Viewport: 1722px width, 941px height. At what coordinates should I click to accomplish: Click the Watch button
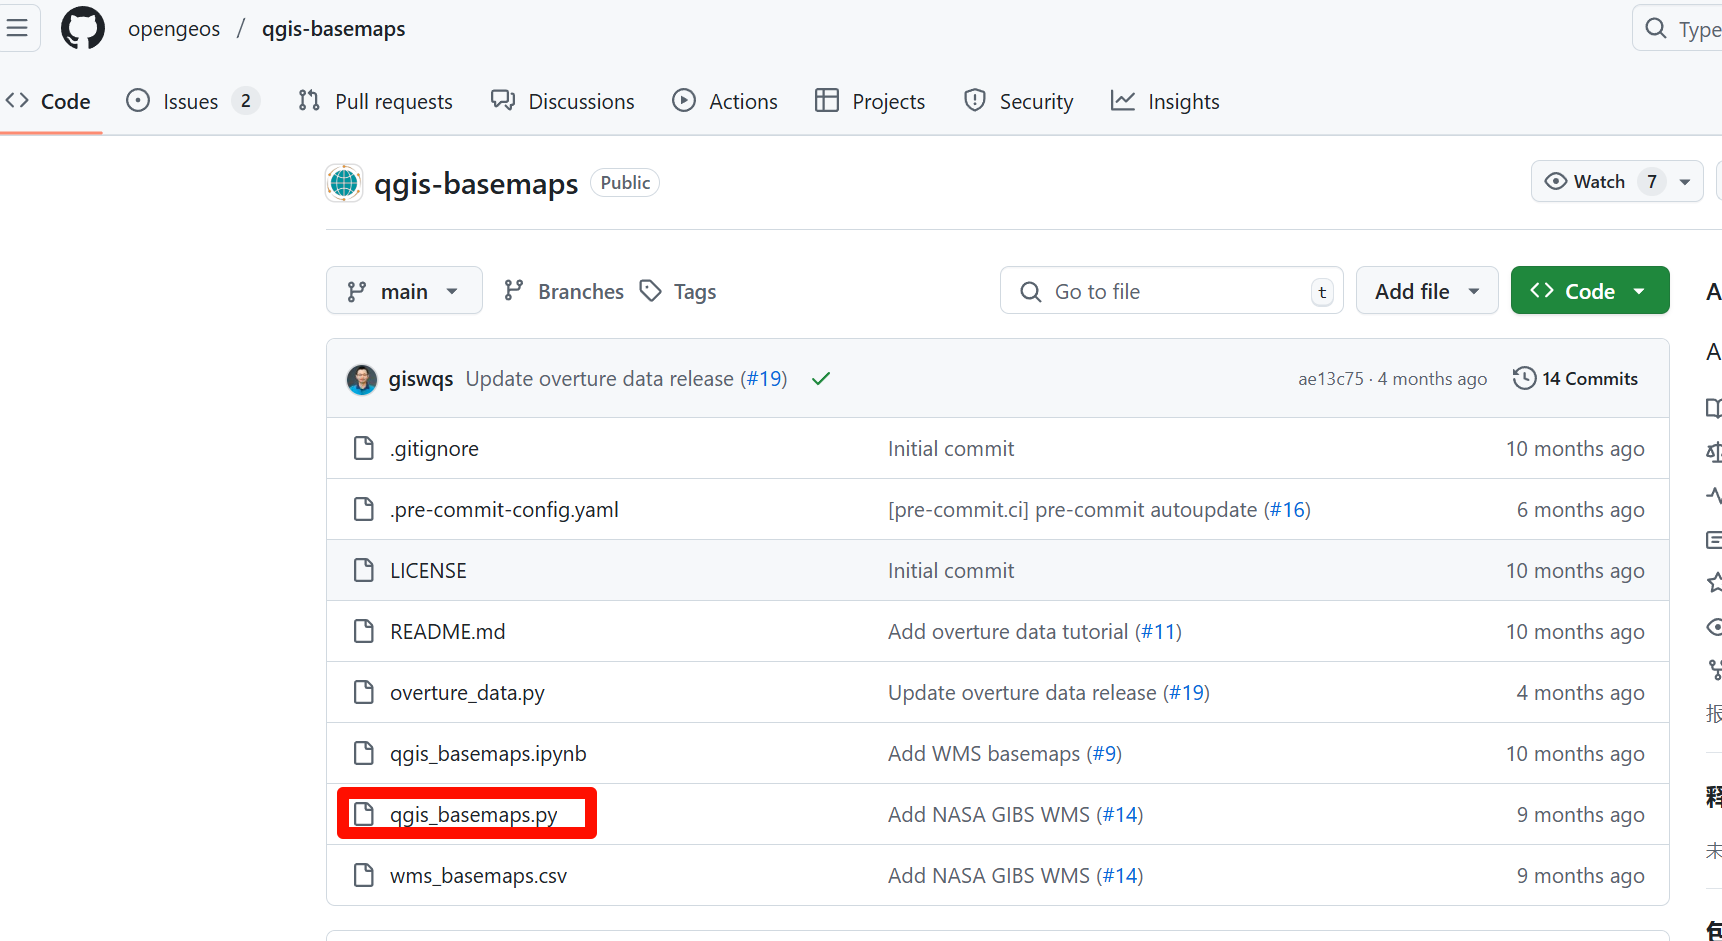click(x=1598, y=181)
